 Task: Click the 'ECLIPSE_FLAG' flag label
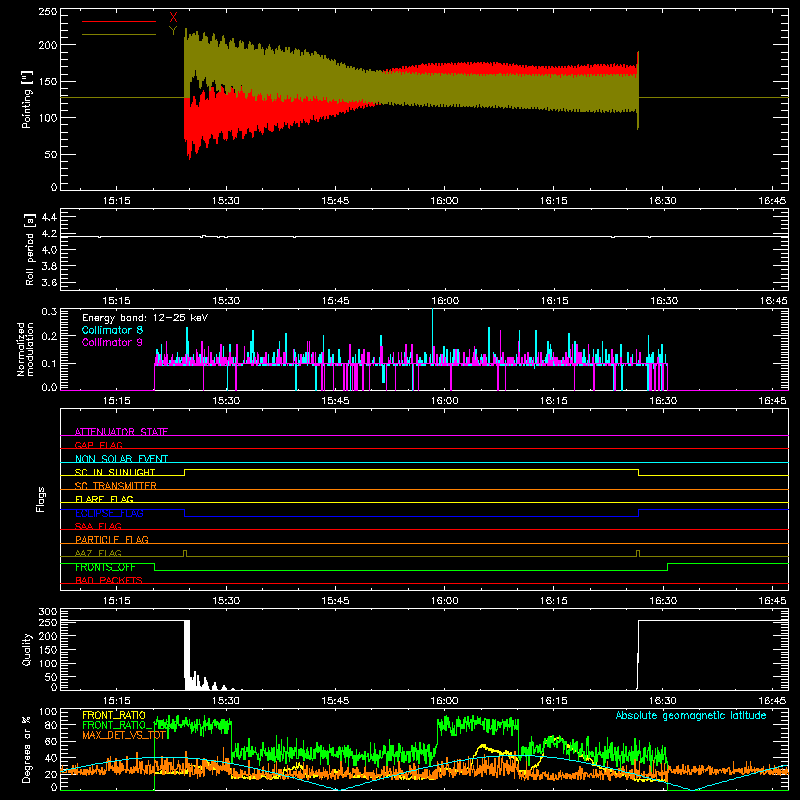(x=109, y=513)
